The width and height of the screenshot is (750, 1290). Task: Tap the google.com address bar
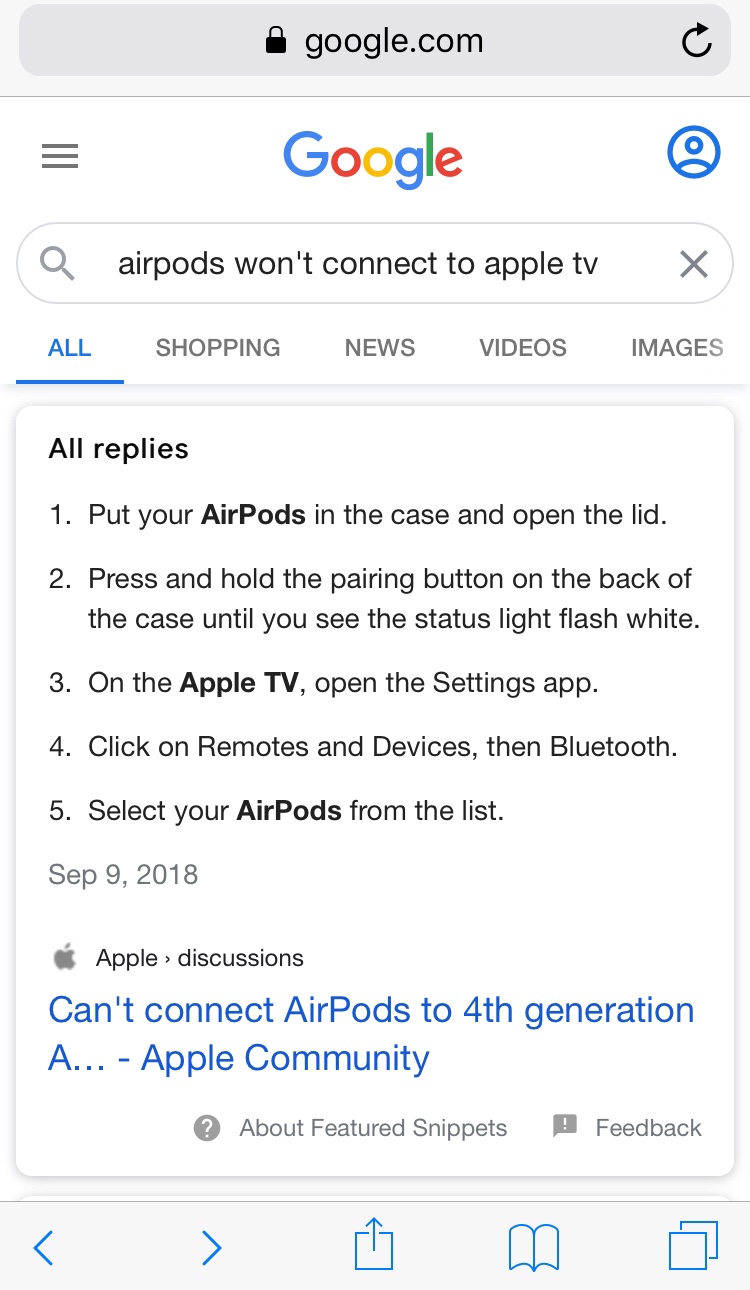click(x=375, y=41)
